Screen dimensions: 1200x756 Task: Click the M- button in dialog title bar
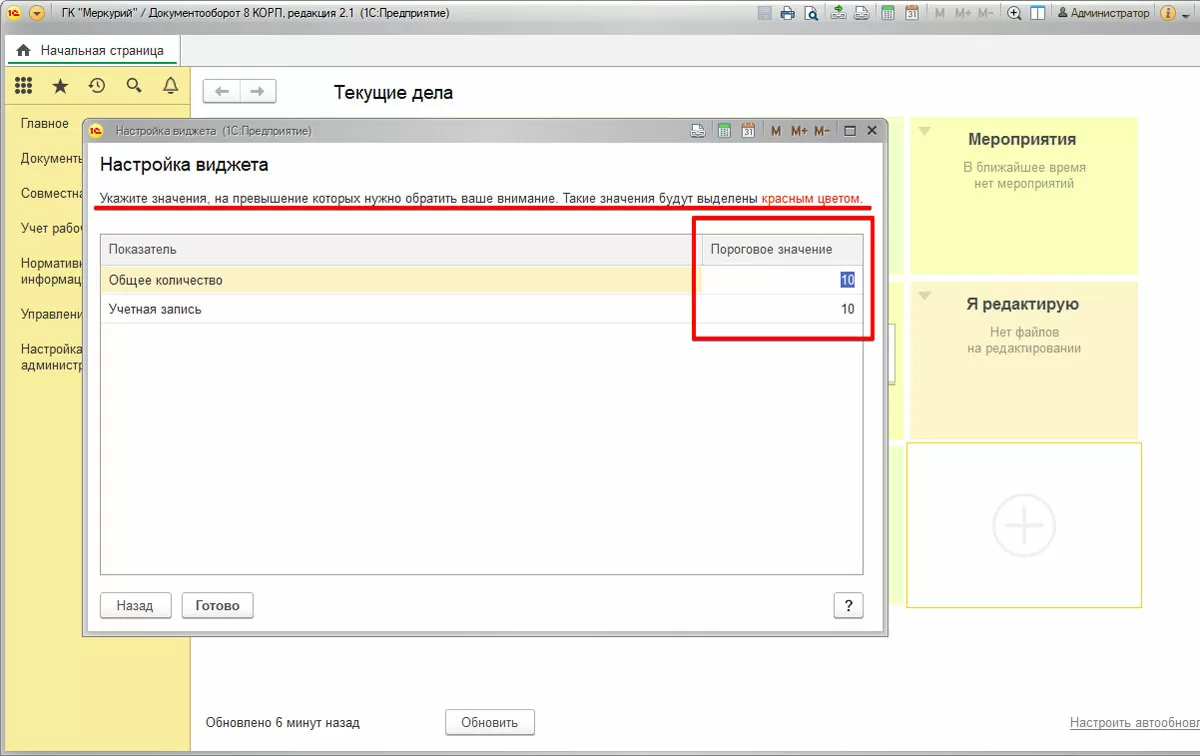click(822, 131)
